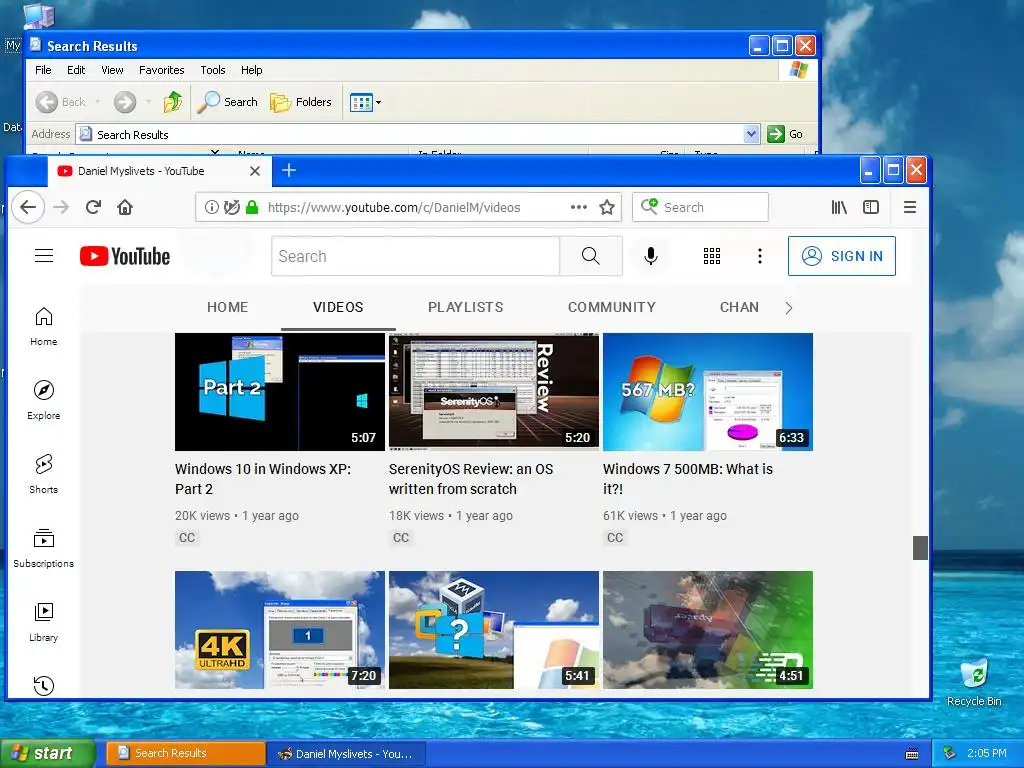Open YouTube settings three-dot menu
This screenshot has width=1024, height=768.
coord(760,256)
